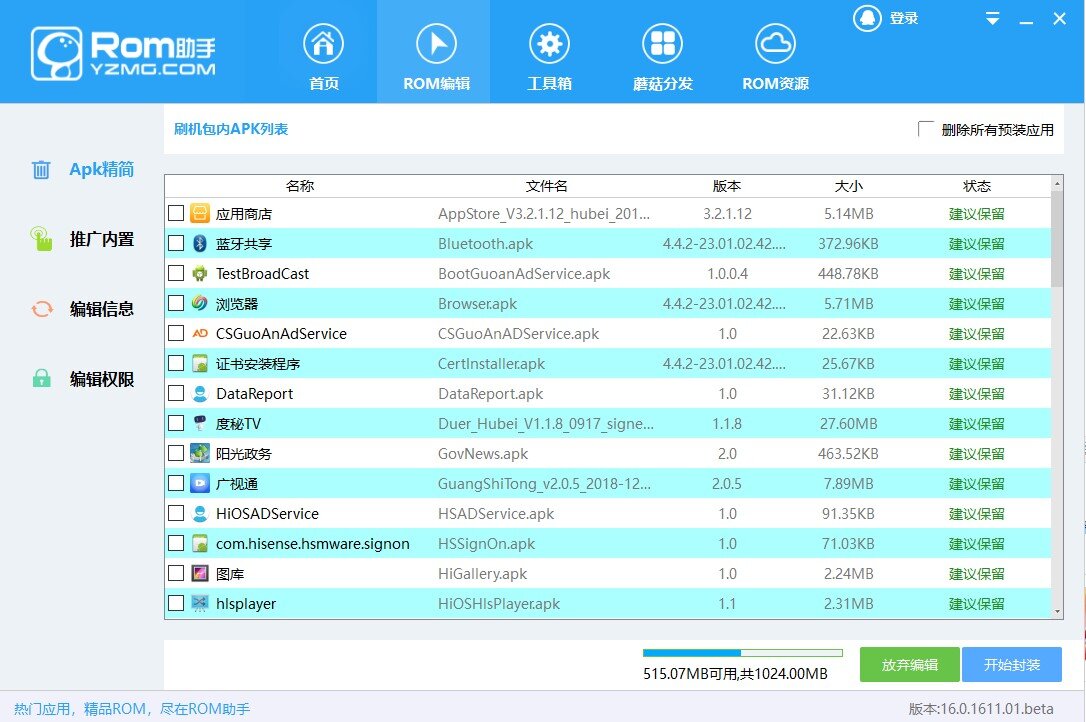Select Apk精简 in the sidebar
This screenshot has height=722, width=1086.
pyautogui.click(x=101, y=169)
